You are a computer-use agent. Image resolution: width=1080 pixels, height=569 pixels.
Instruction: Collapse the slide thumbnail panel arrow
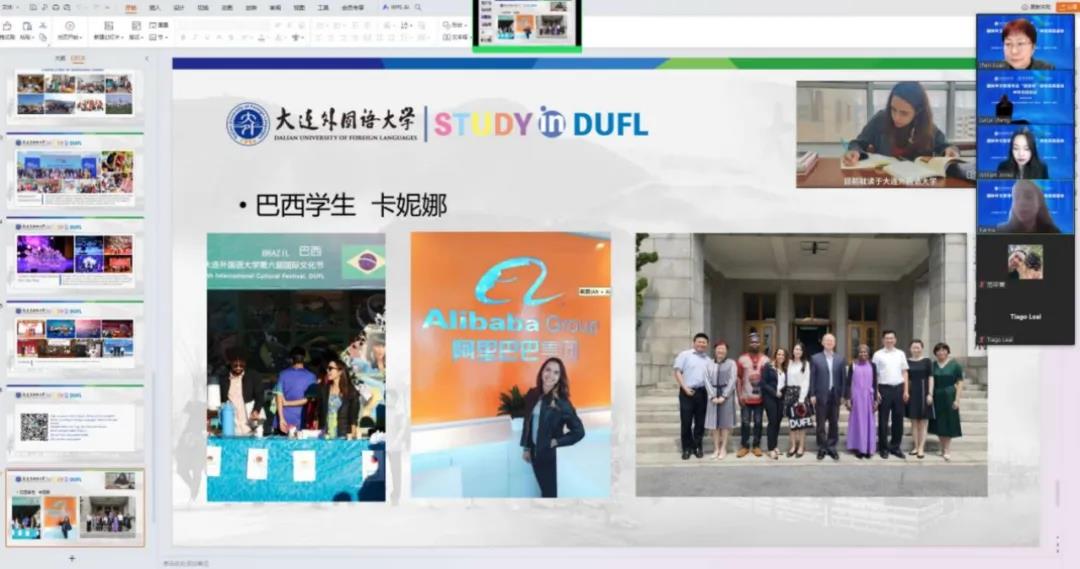pos(147,59)
